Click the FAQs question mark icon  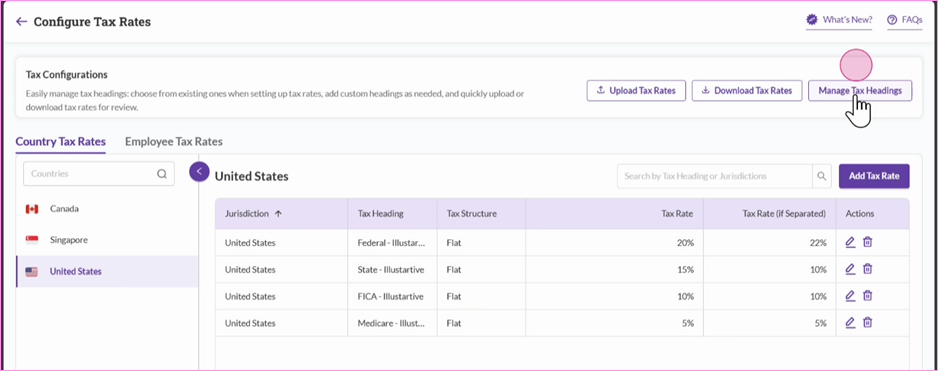[x=892, y=20]
